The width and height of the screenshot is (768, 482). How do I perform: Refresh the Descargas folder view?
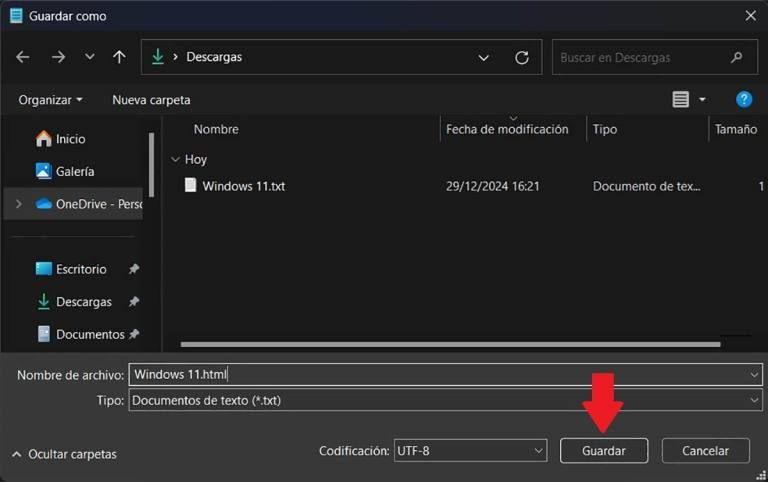[522, 58]
